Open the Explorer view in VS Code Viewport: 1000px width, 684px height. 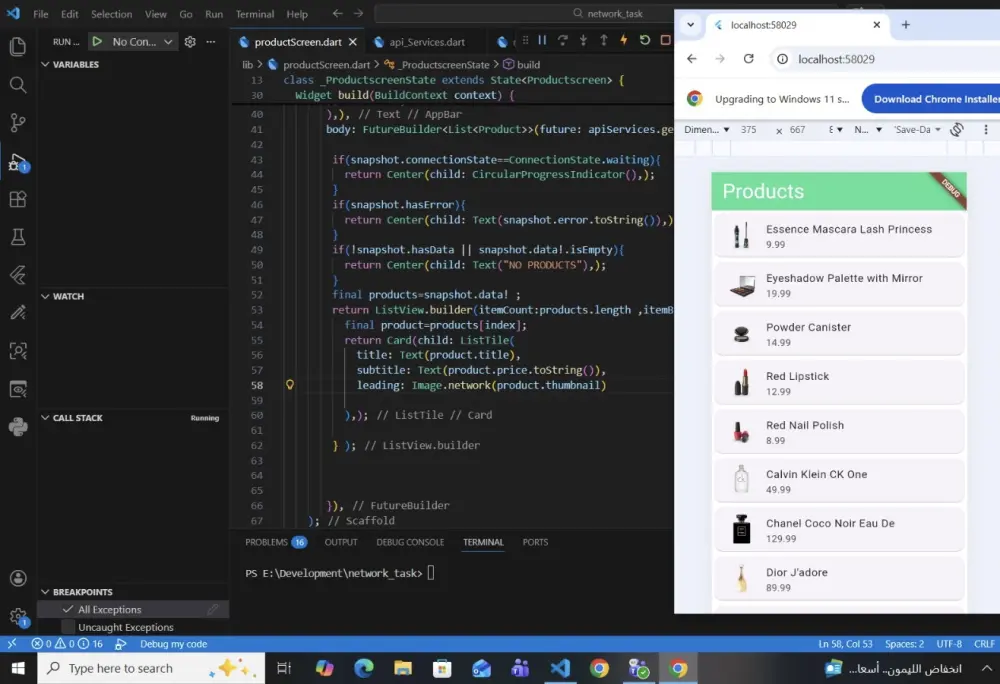point(17,46)
